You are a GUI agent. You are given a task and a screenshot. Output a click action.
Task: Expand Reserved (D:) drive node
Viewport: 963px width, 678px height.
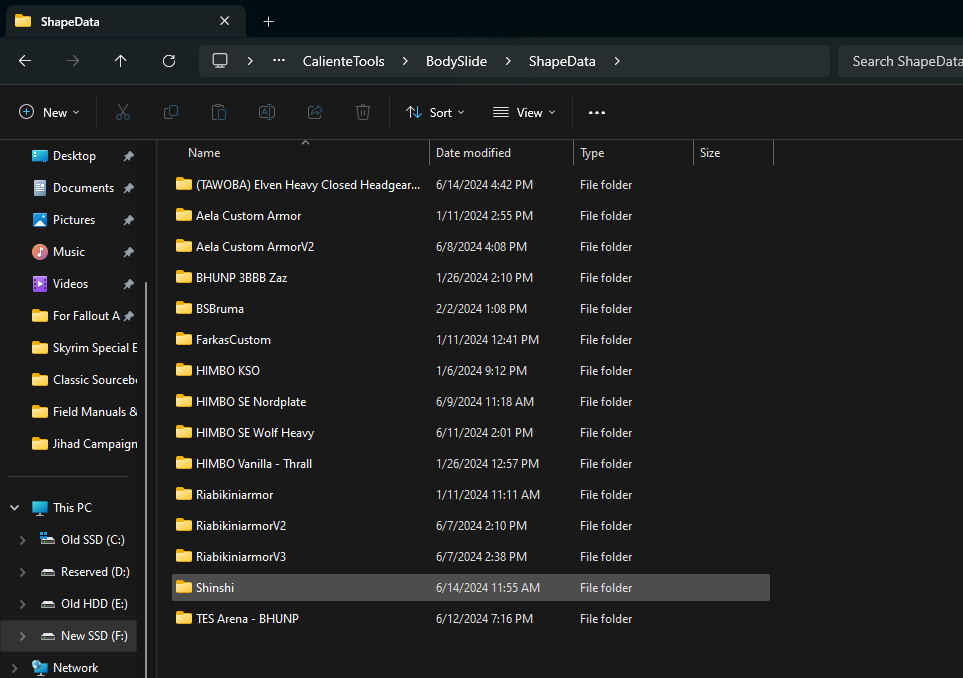pos(23,572)
